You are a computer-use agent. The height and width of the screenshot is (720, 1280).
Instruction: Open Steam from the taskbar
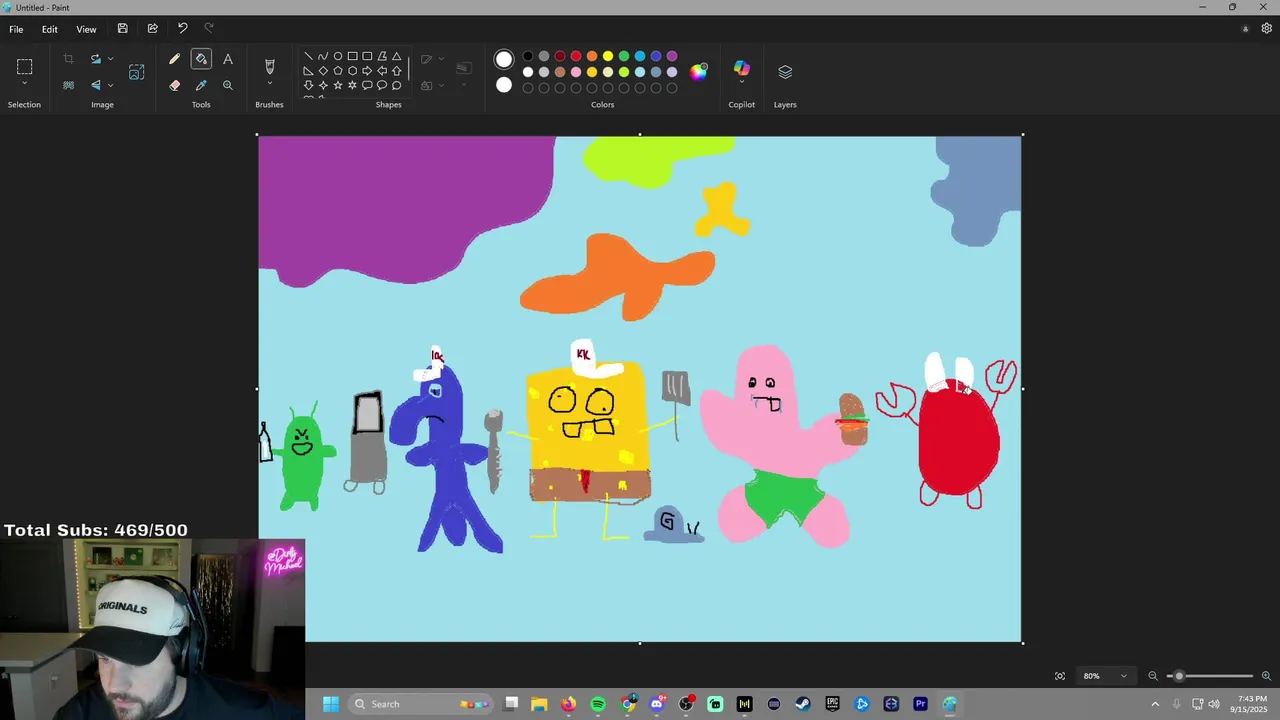803,704
